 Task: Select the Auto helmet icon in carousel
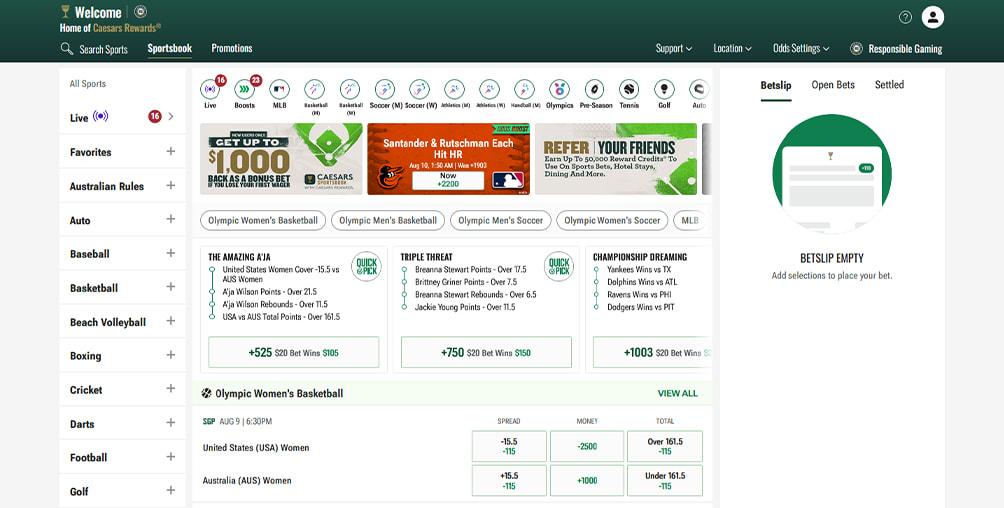(699, 90)
